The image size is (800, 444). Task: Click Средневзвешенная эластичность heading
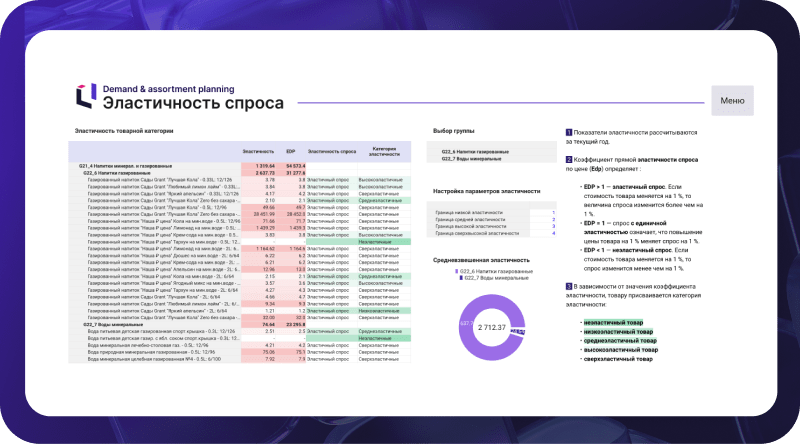481,260
